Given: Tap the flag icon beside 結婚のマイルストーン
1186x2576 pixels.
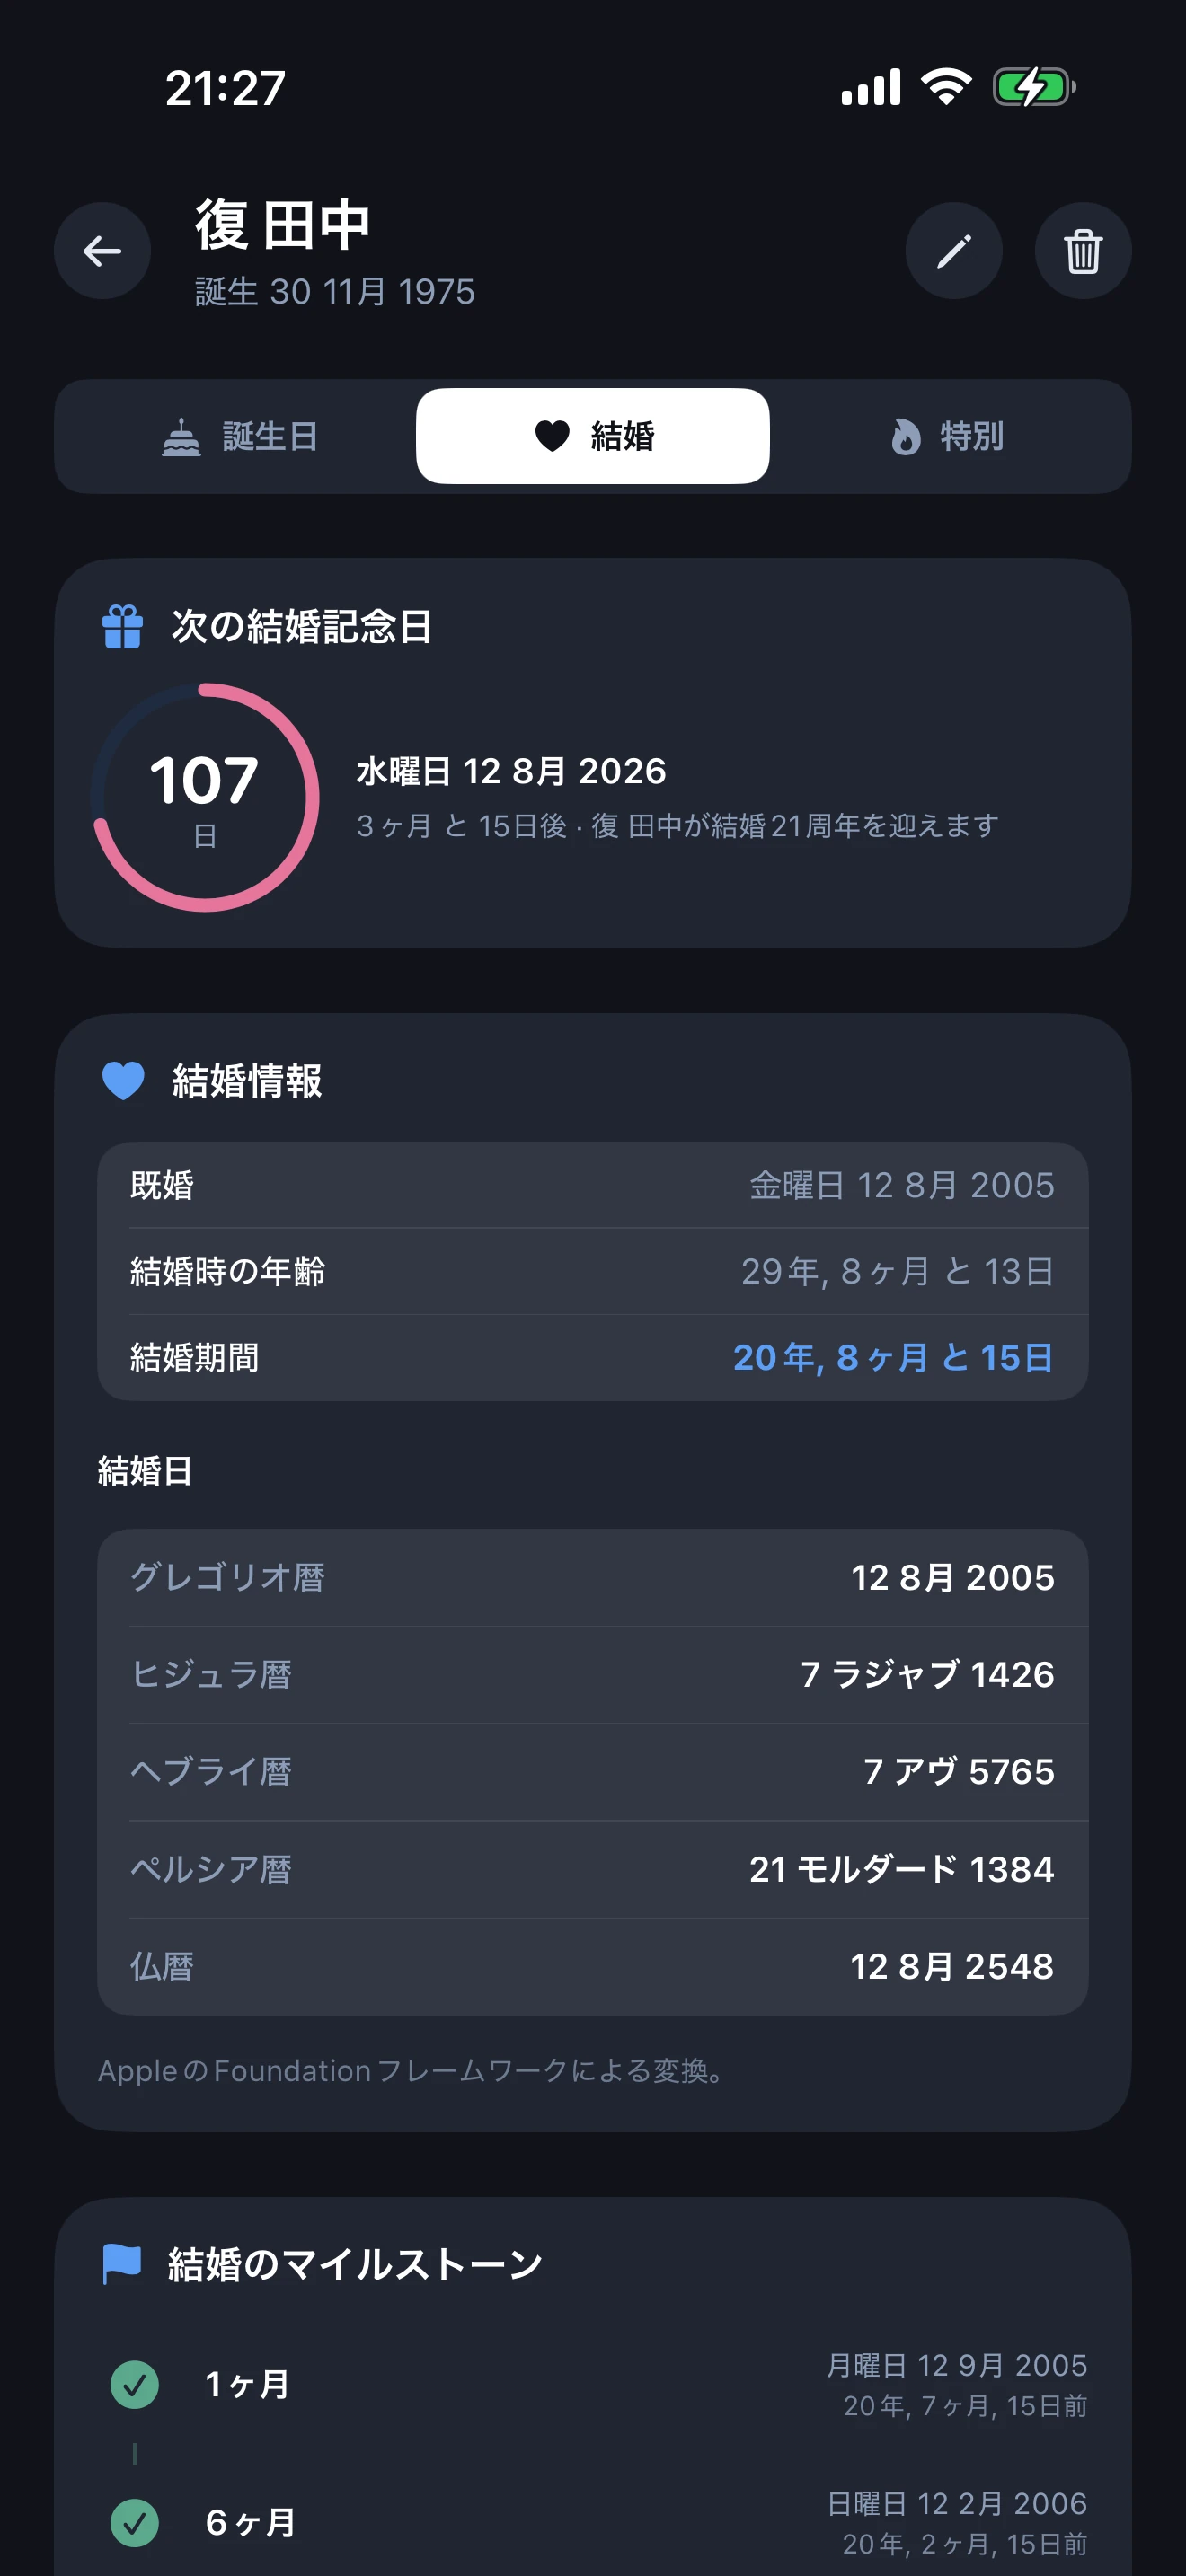Looking at the screenshot, I should tap(122, 2264).
